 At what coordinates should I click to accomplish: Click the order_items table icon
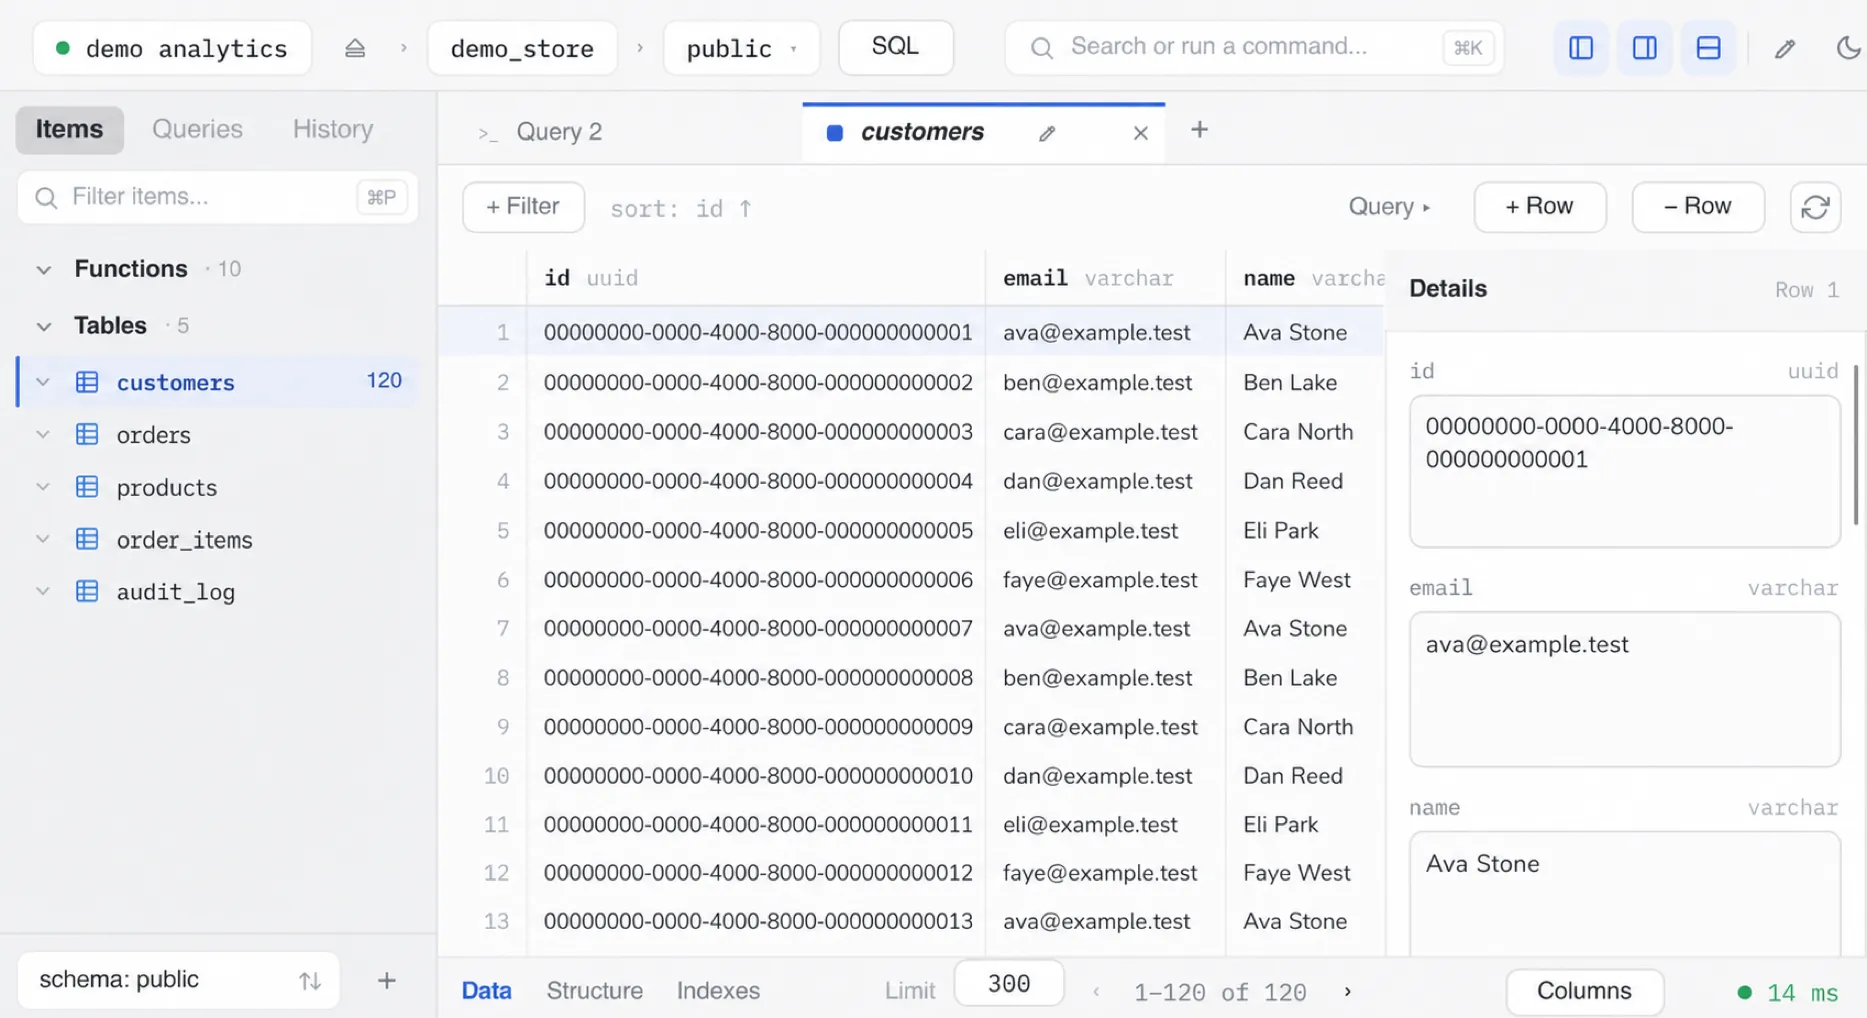click(87, 539)
